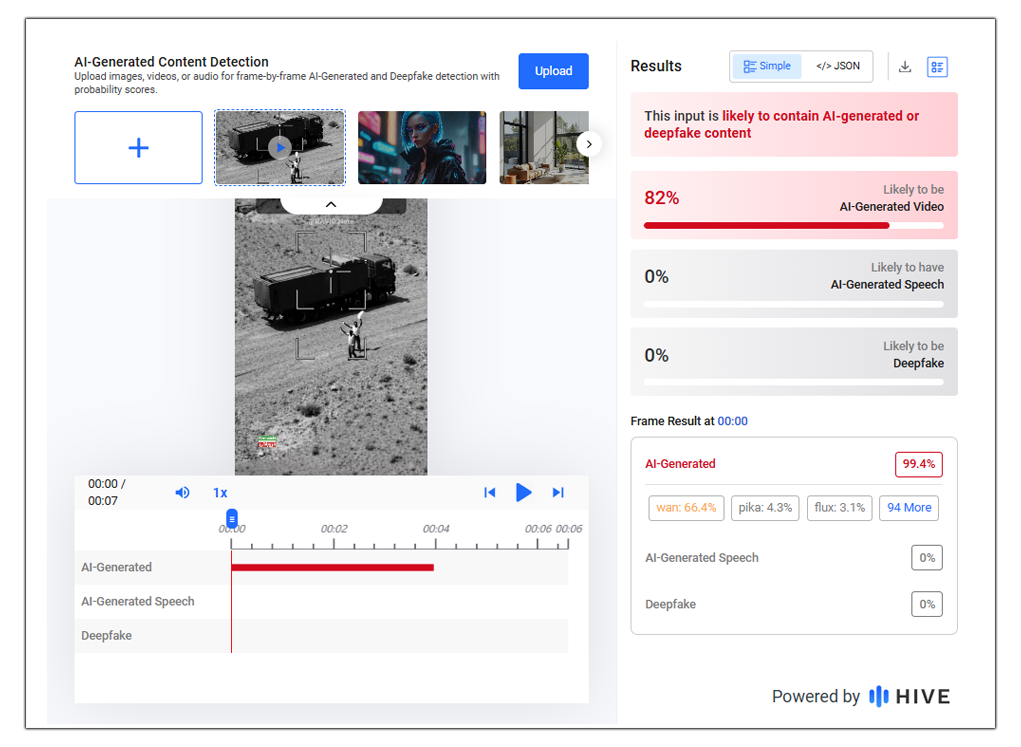Select the truck video sample thumbnail
The image size is (1021, 747).
tap(280, 148)
